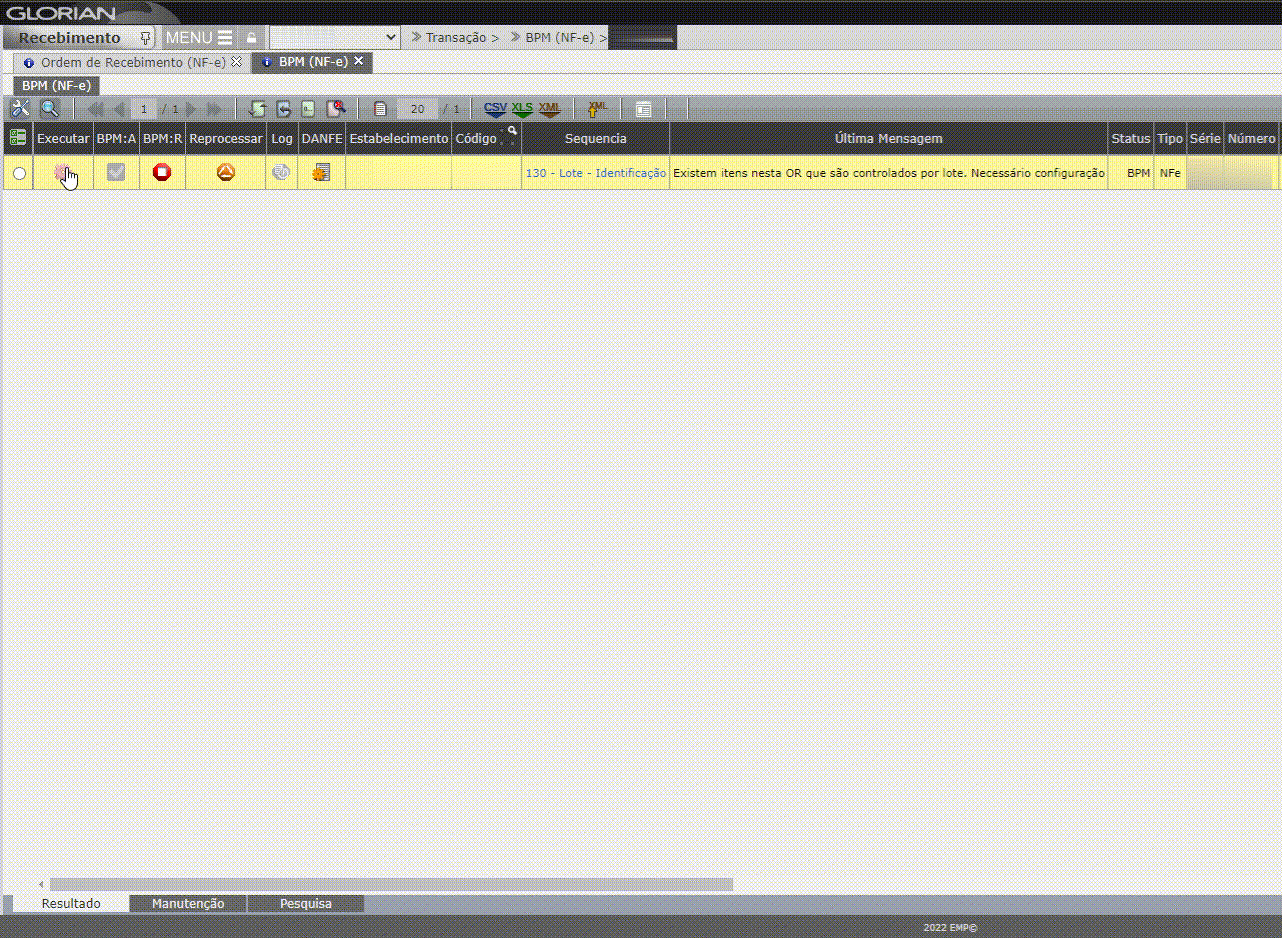Click the Reprocessar warning triangle icon
This screenshot has width=1282, height=938.
click(x=225, y=172)
